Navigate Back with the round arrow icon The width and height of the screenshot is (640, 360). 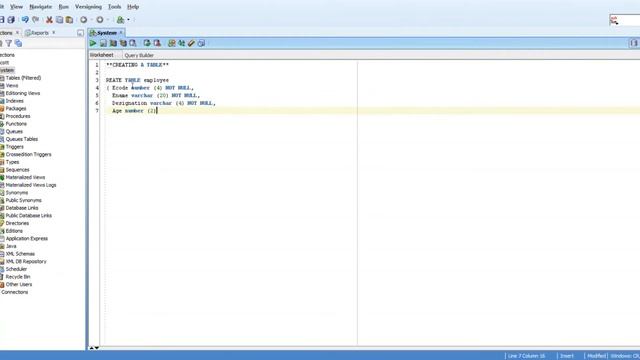click(84, 20)
